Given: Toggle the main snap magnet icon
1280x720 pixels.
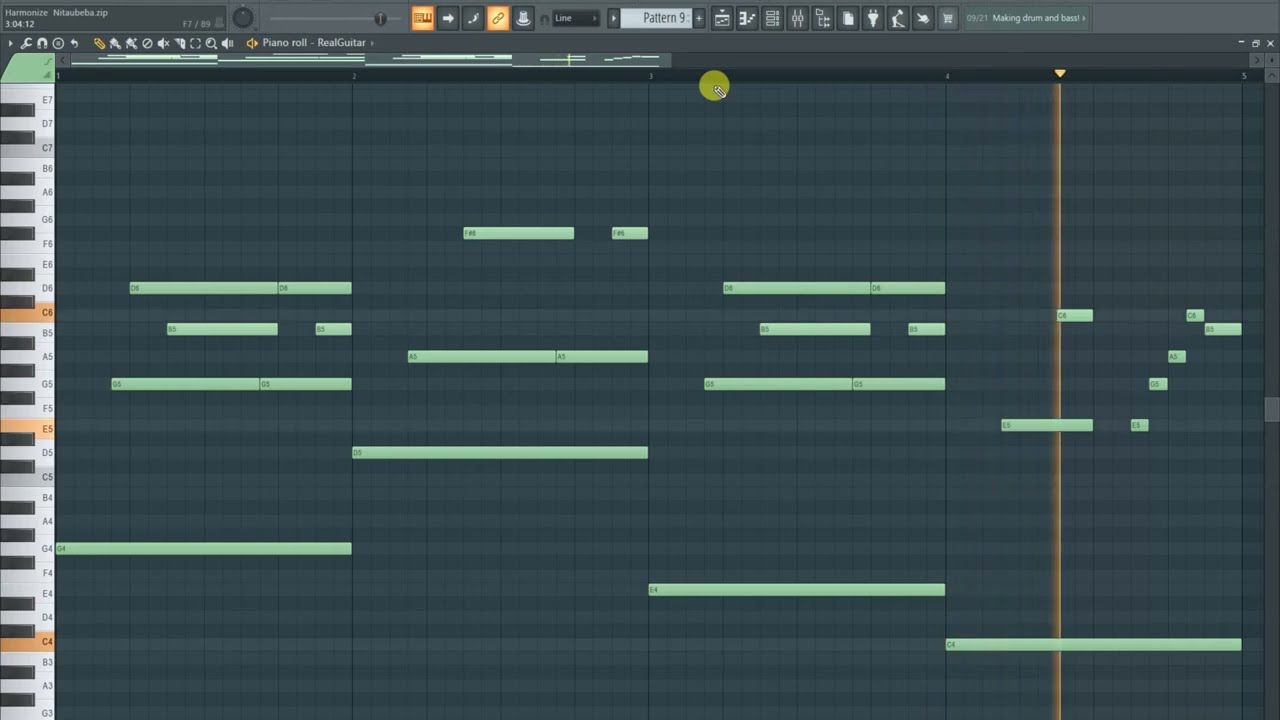Looking at the screenshot, I should pos(545,19).
